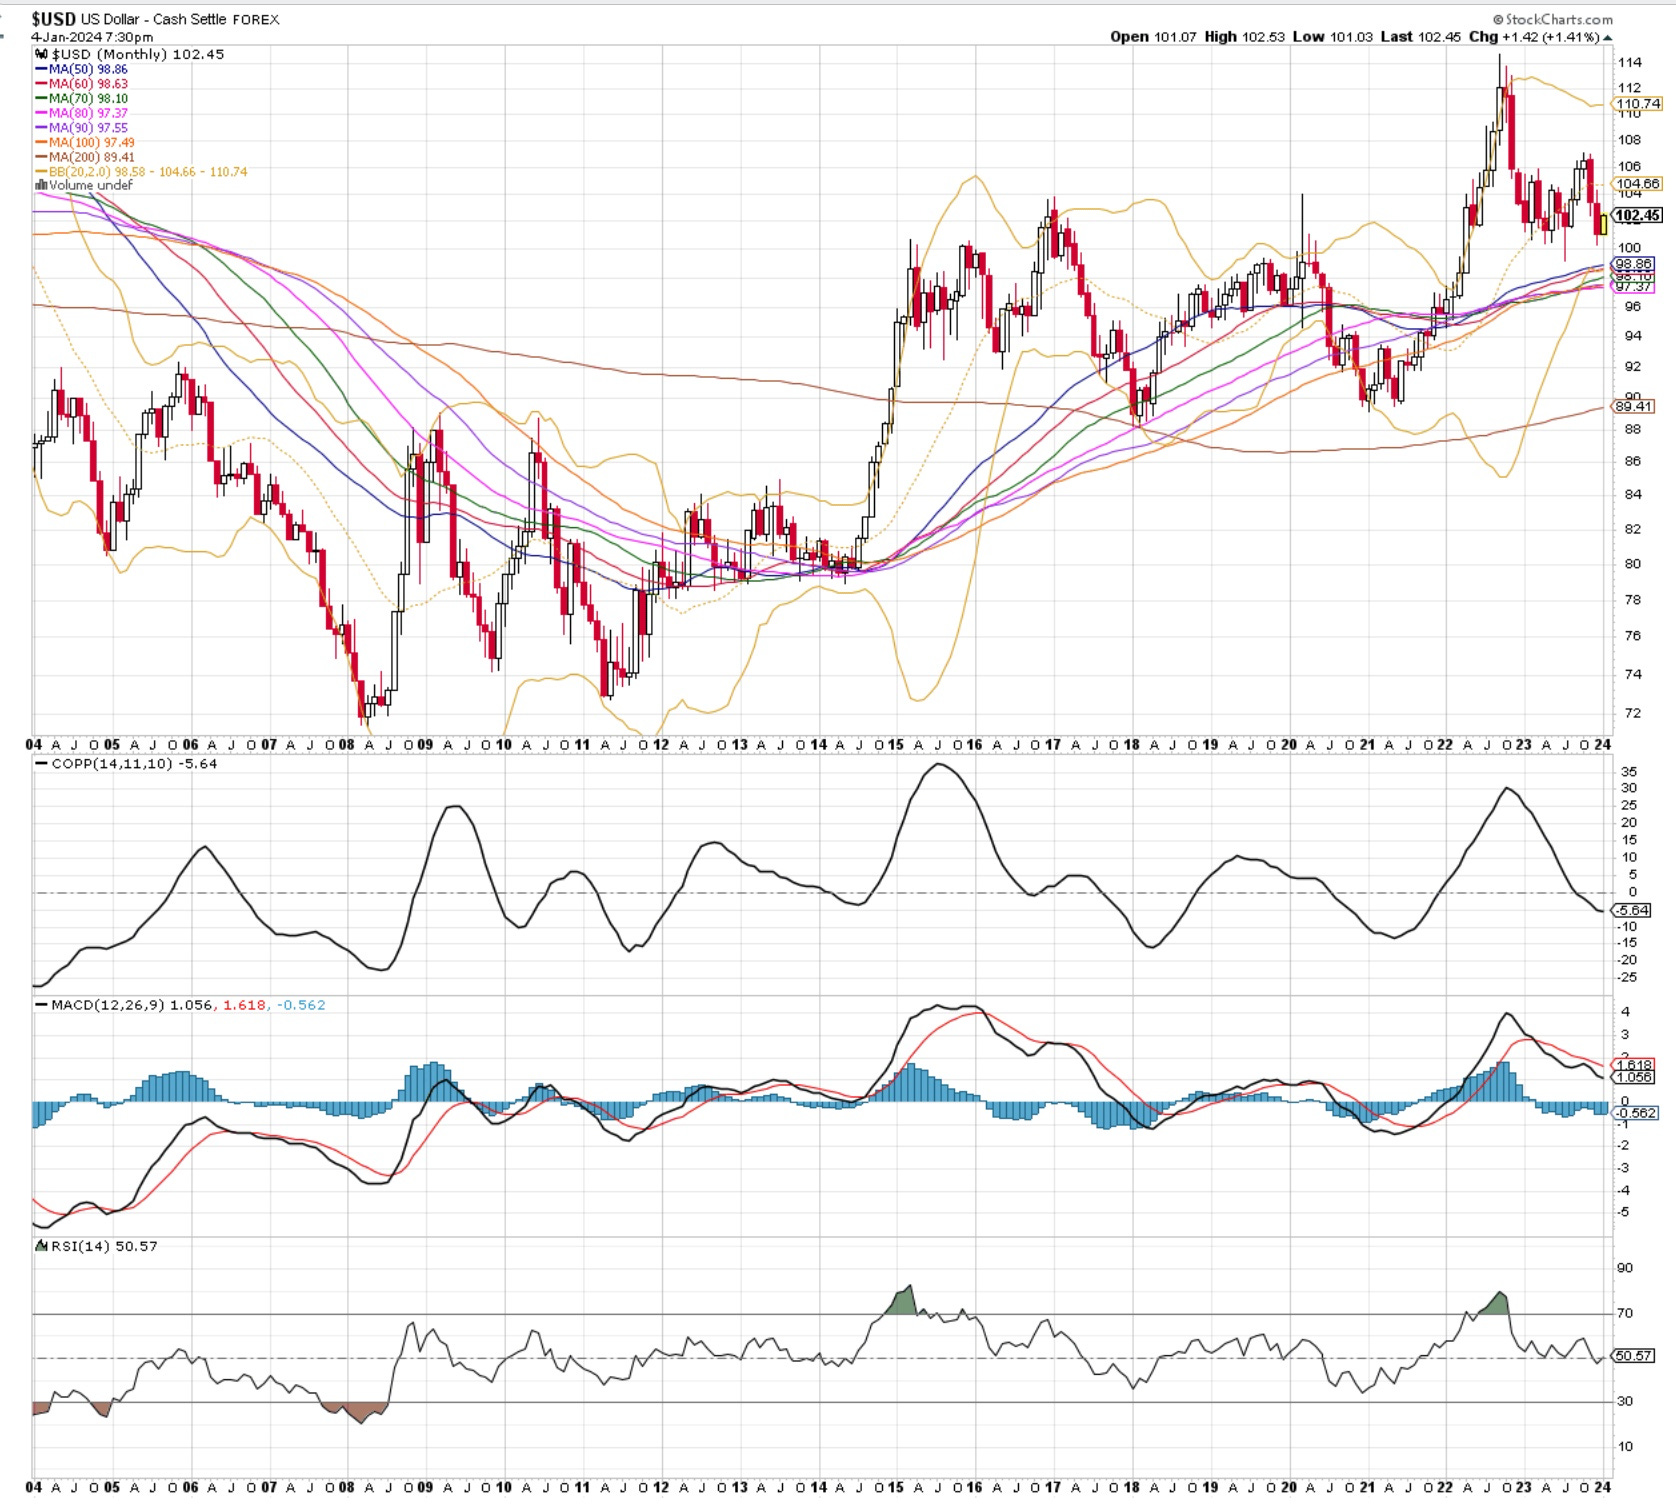Click the boxed 110.74 upper-band price label

1638,103
